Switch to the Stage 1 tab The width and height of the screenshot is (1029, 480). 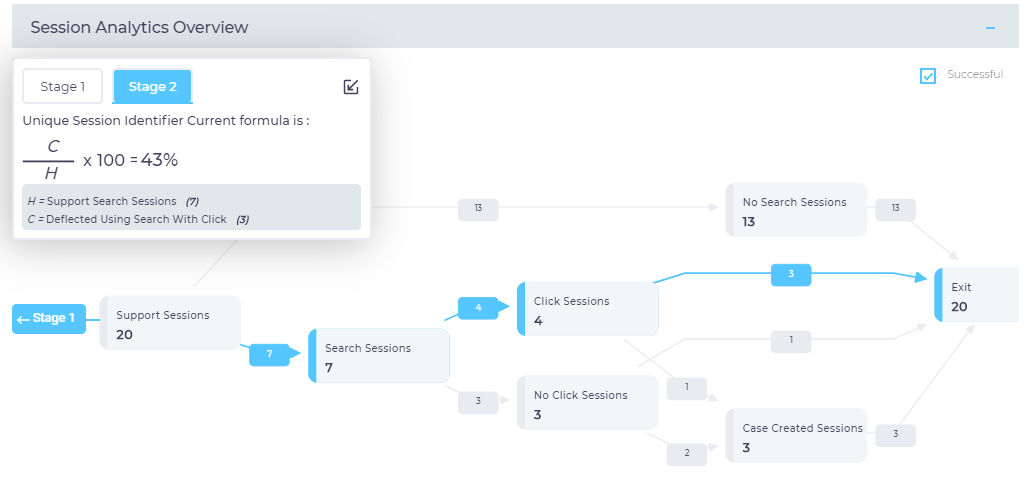coord(63,87)
